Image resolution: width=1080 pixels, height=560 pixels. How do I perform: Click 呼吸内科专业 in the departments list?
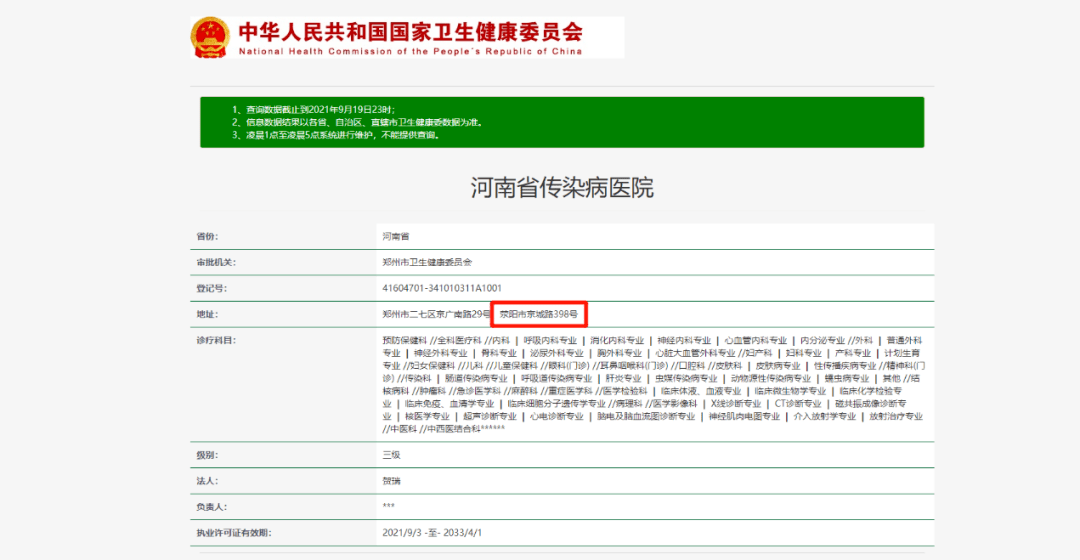tap(550, 340)
